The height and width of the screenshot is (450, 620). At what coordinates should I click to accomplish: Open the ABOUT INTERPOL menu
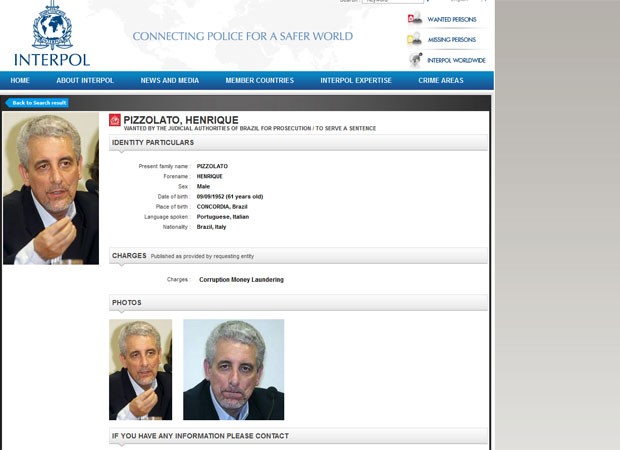point(85,80)
